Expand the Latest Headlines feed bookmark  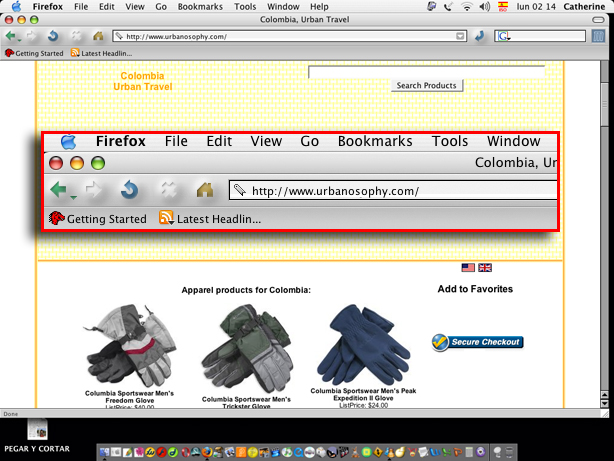point(101,53)
